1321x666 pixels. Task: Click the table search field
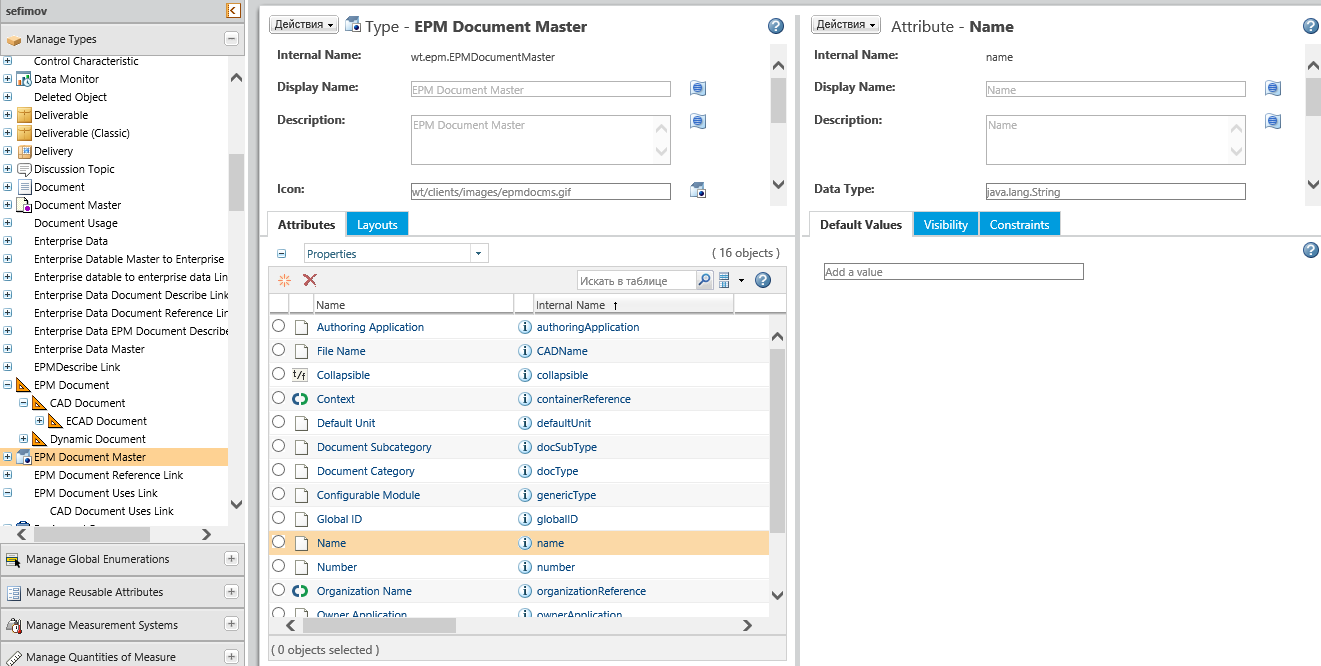[x=637, y=281]
